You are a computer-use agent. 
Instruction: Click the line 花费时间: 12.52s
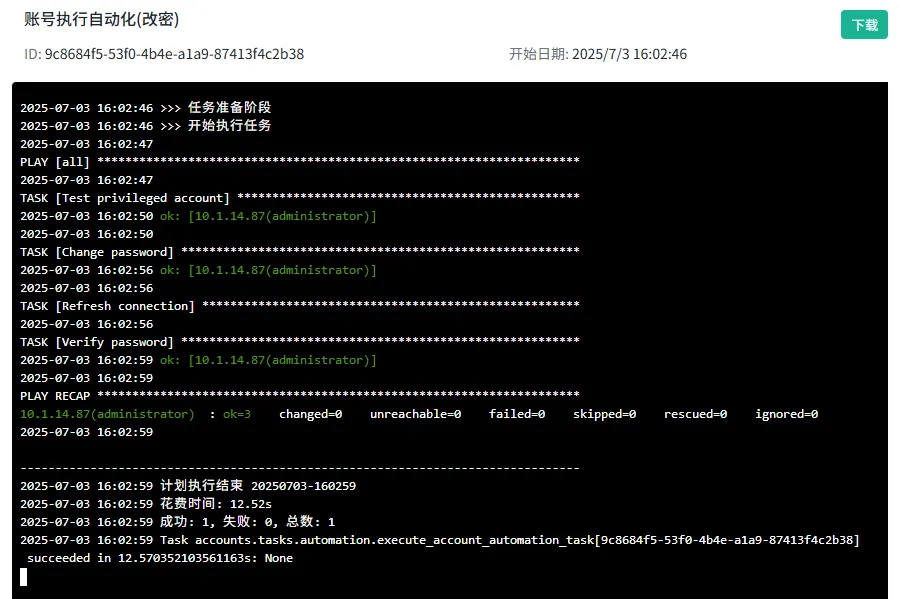(x=146, y=504)
